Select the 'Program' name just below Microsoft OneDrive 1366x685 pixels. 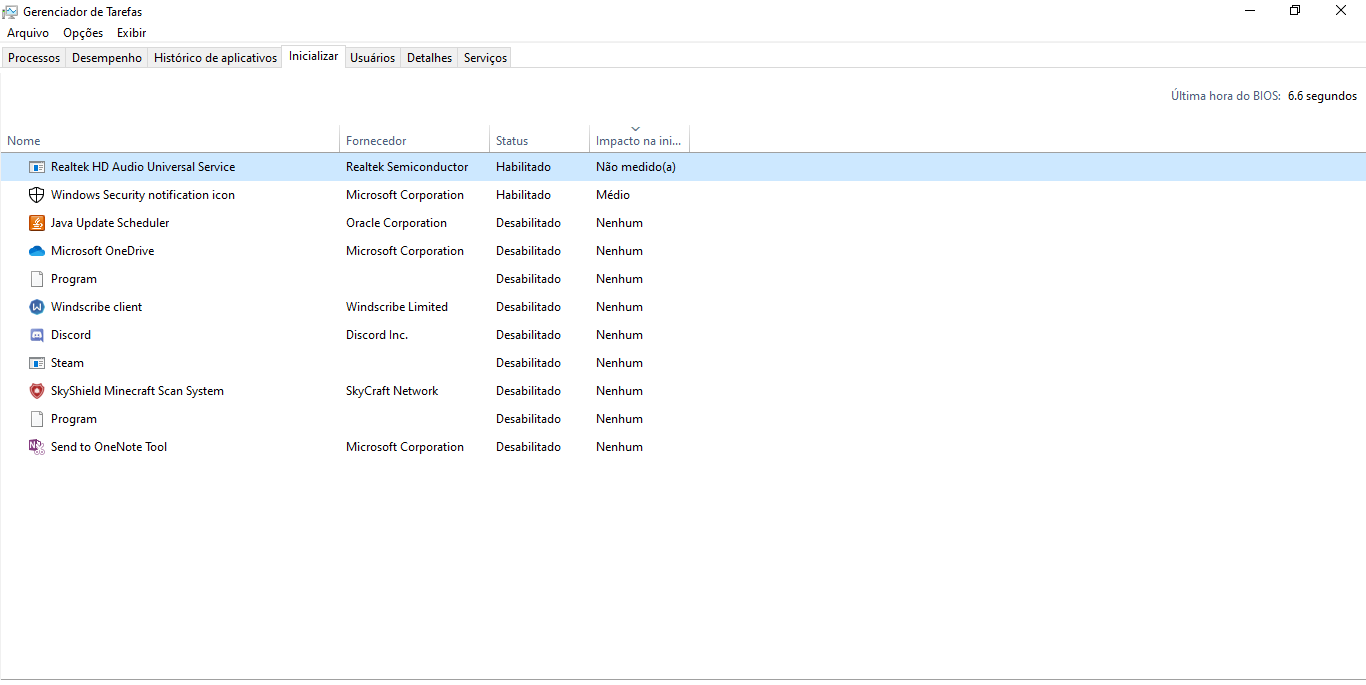coord(74,279)
